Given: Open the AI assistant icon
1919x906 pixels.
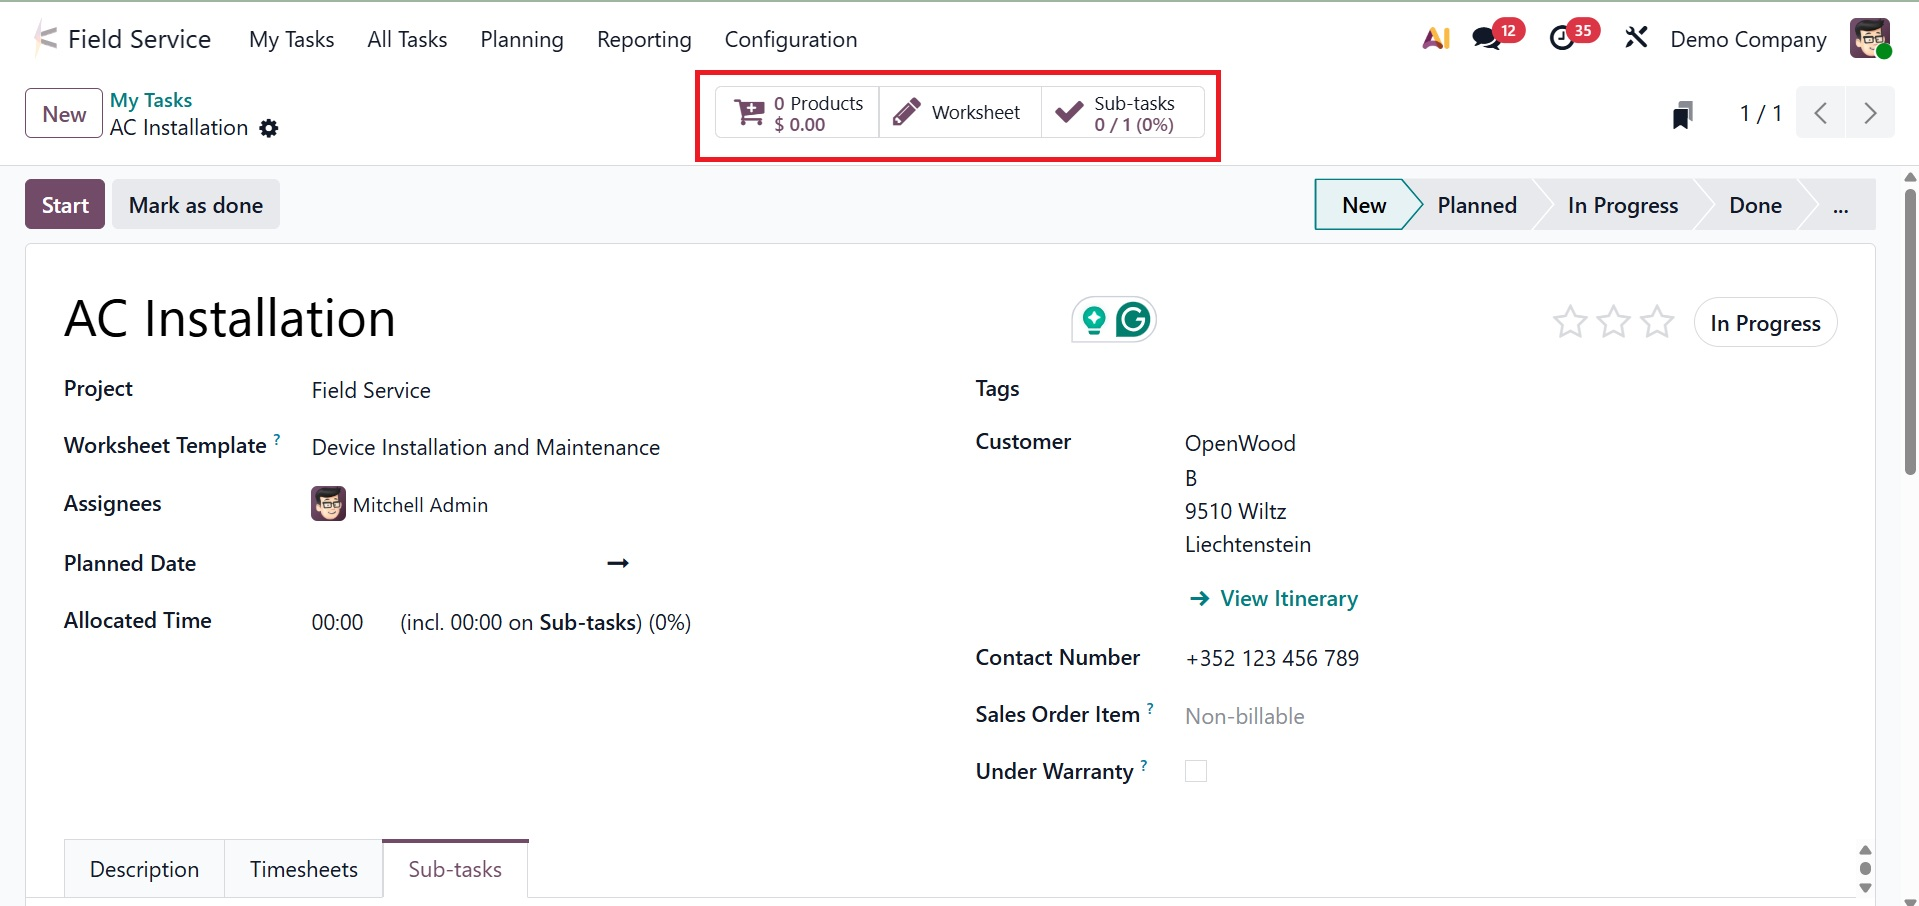Looking at the screenshot, I should [1435, 39].
